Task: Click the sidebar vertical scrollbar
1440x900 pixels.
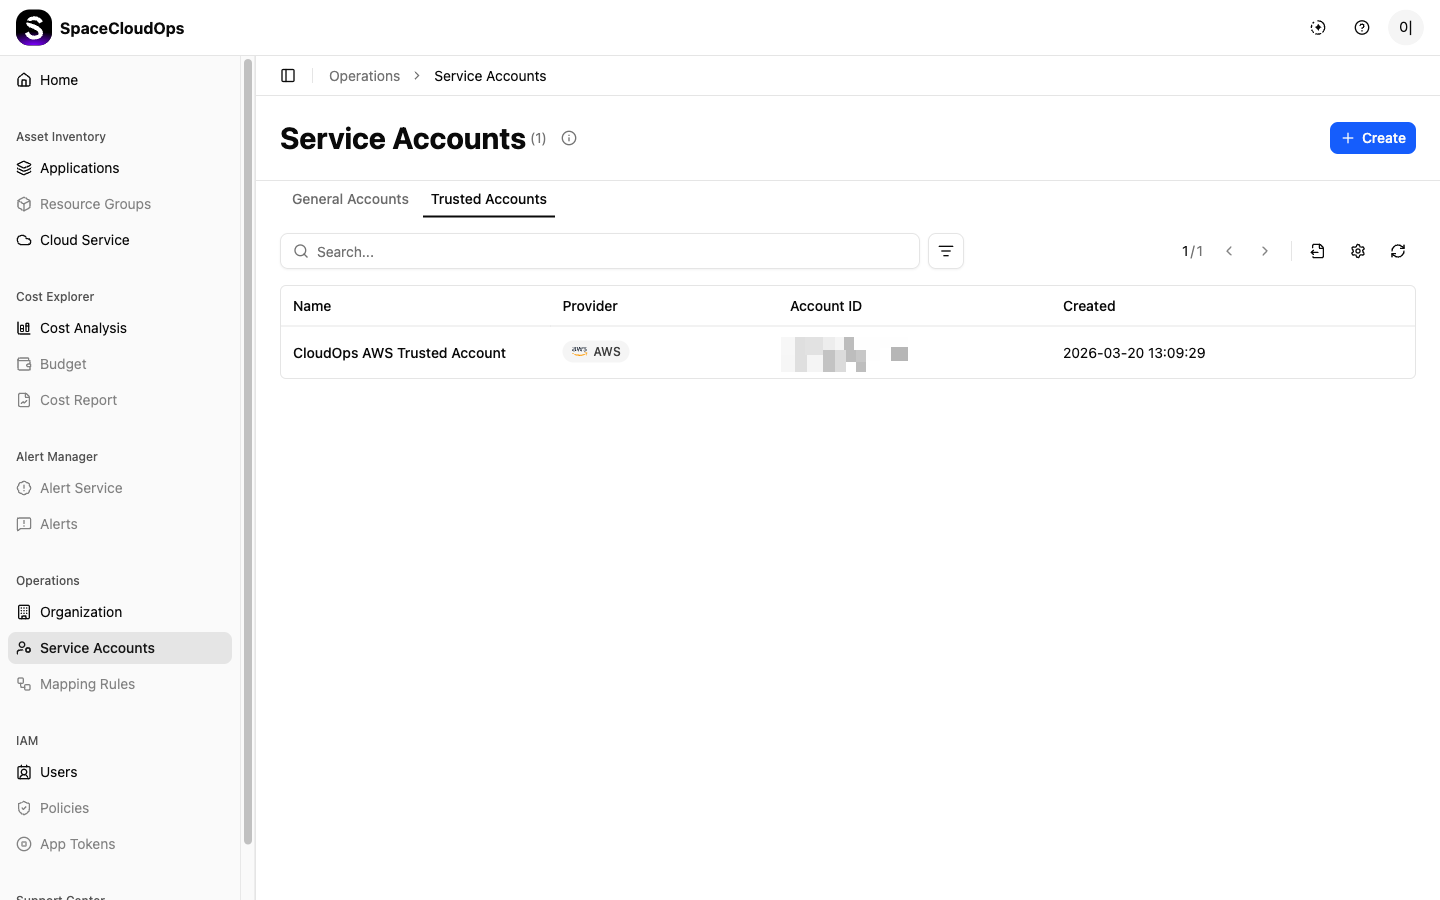Action: [x=248, y=450]
